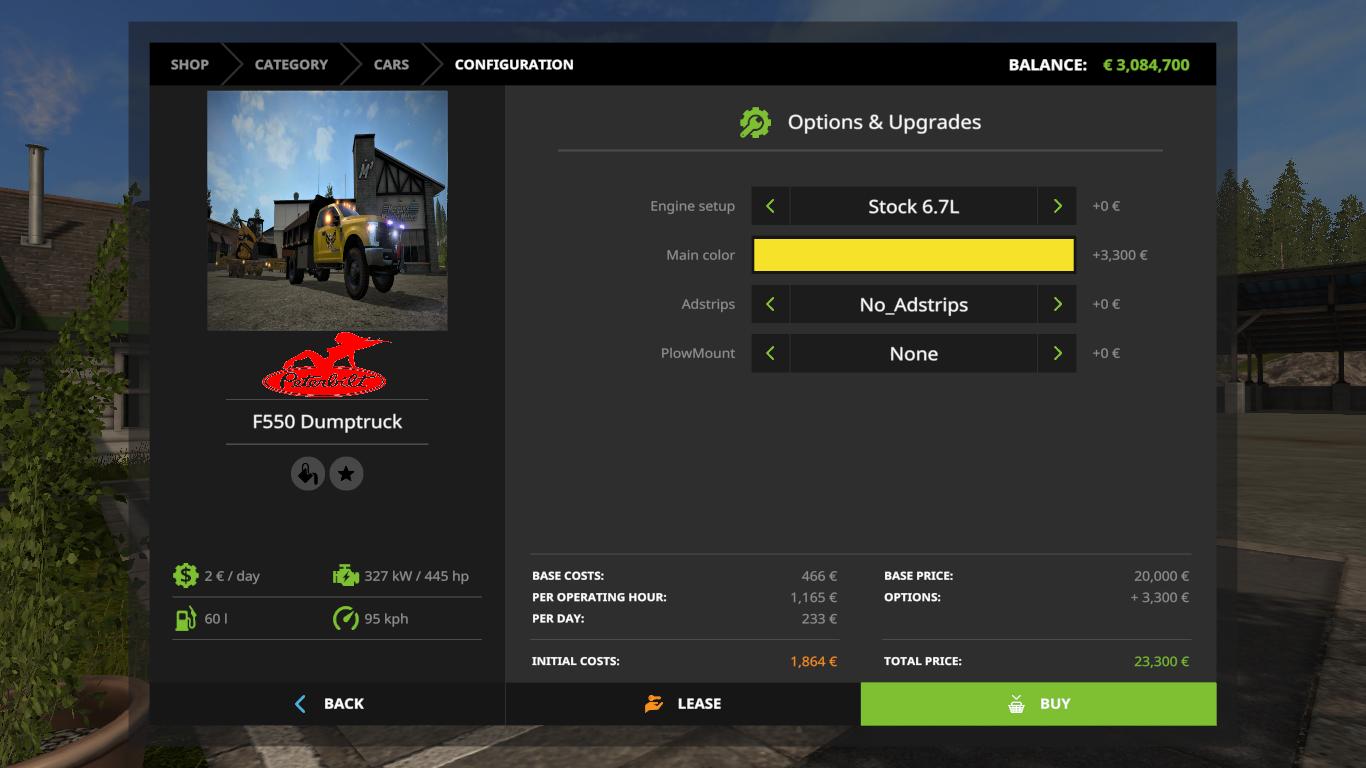Screen dimensions: 1366x768
Task: Choose next PlowMount option
Action: (x=1057, y=353)
